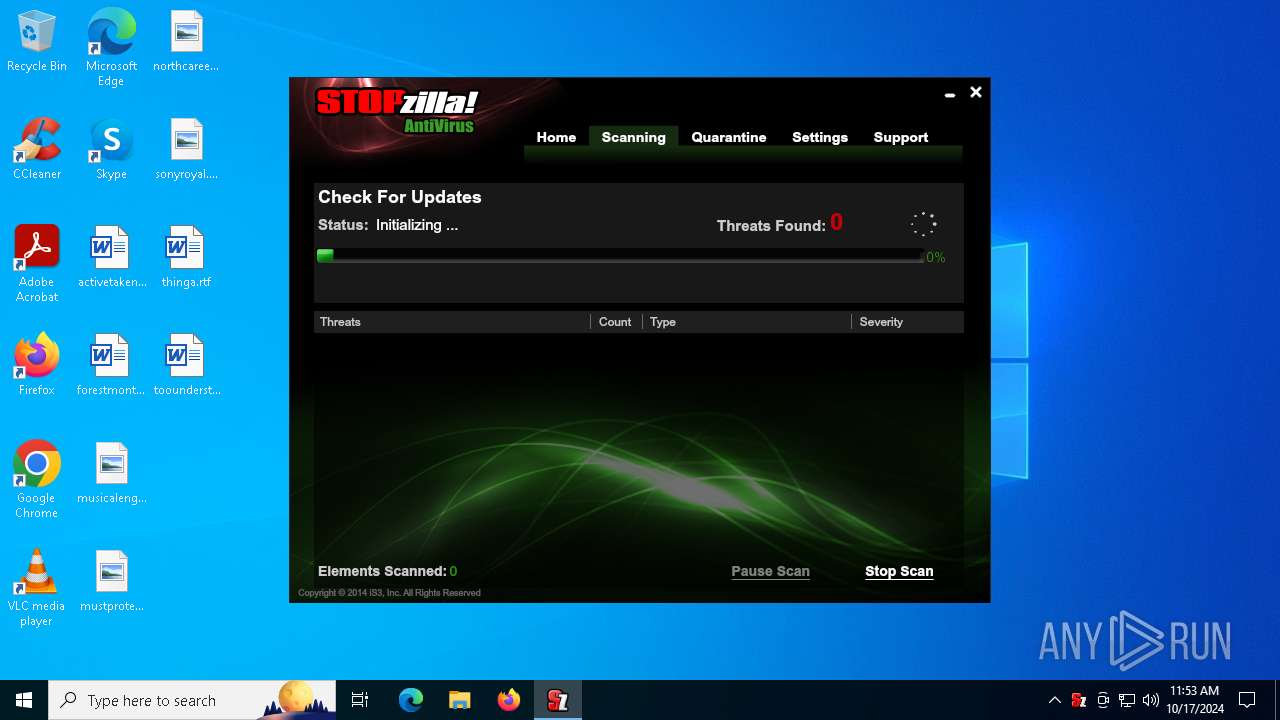Screen dimensions: 1280x720
Task: Open the clock showing 11:53 AM
Action: coord(1194,700)
